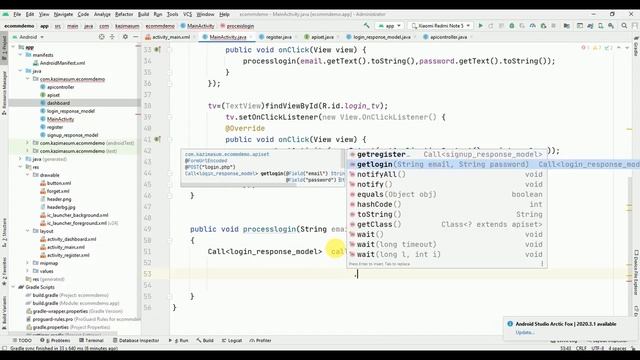640x360 pixels.
Task: Hide the Project panel using minus icon
Action: pos(136,37)
